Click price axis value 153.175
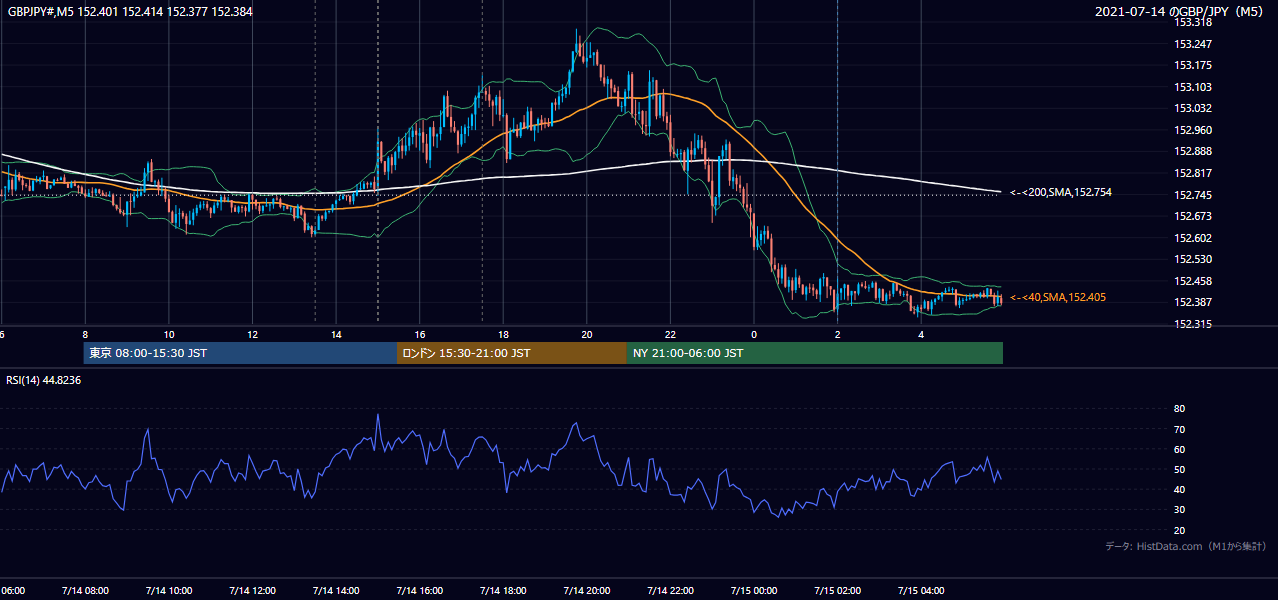Screen dimensions: 1278x600 (1192, 65)
